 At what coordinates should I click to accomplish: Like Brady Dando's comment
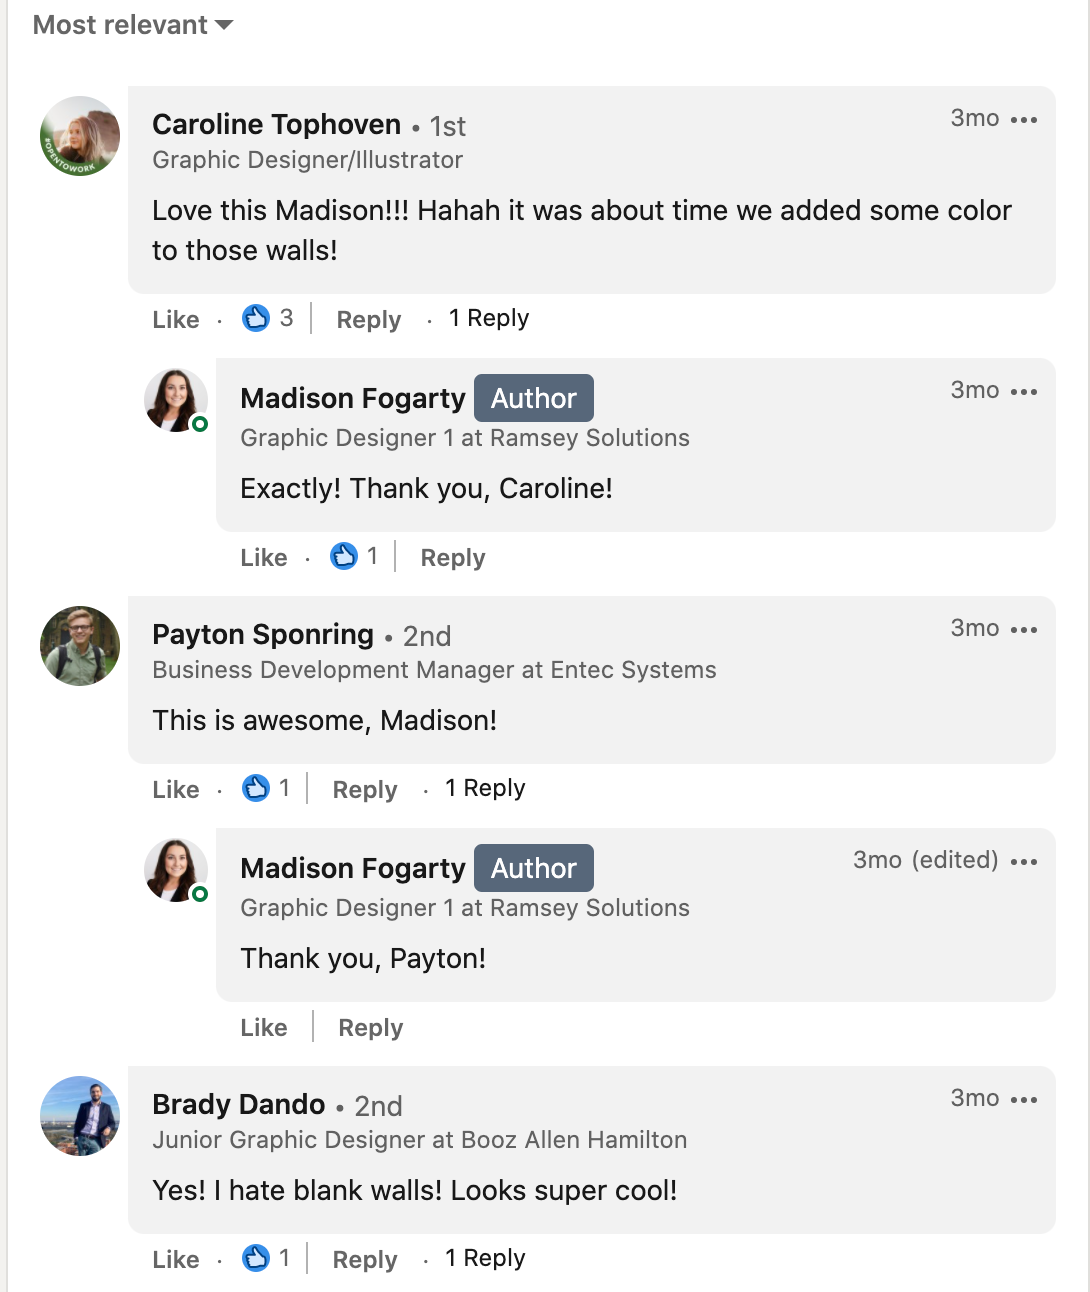point(176,1260)
